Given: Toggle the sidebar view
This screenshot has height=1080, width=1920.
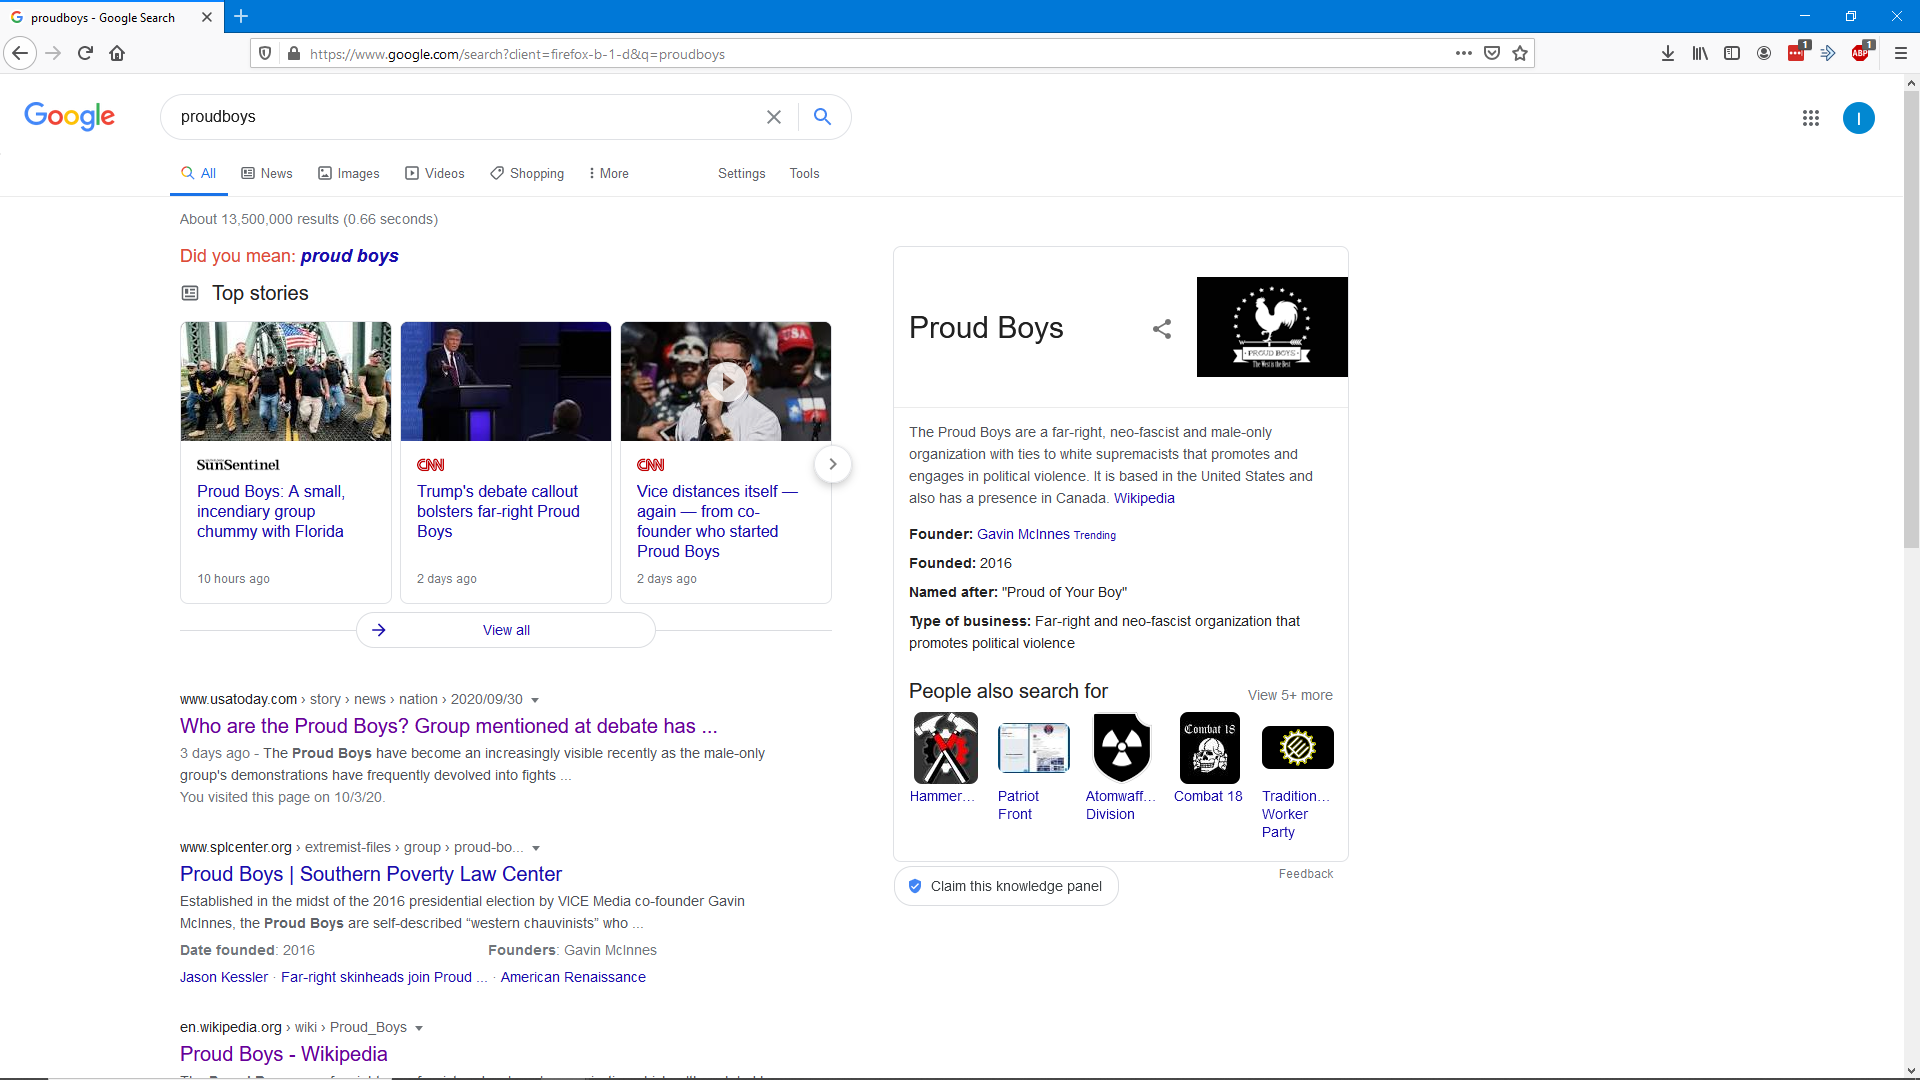Looking at the screenshot, I should 1732,53.
